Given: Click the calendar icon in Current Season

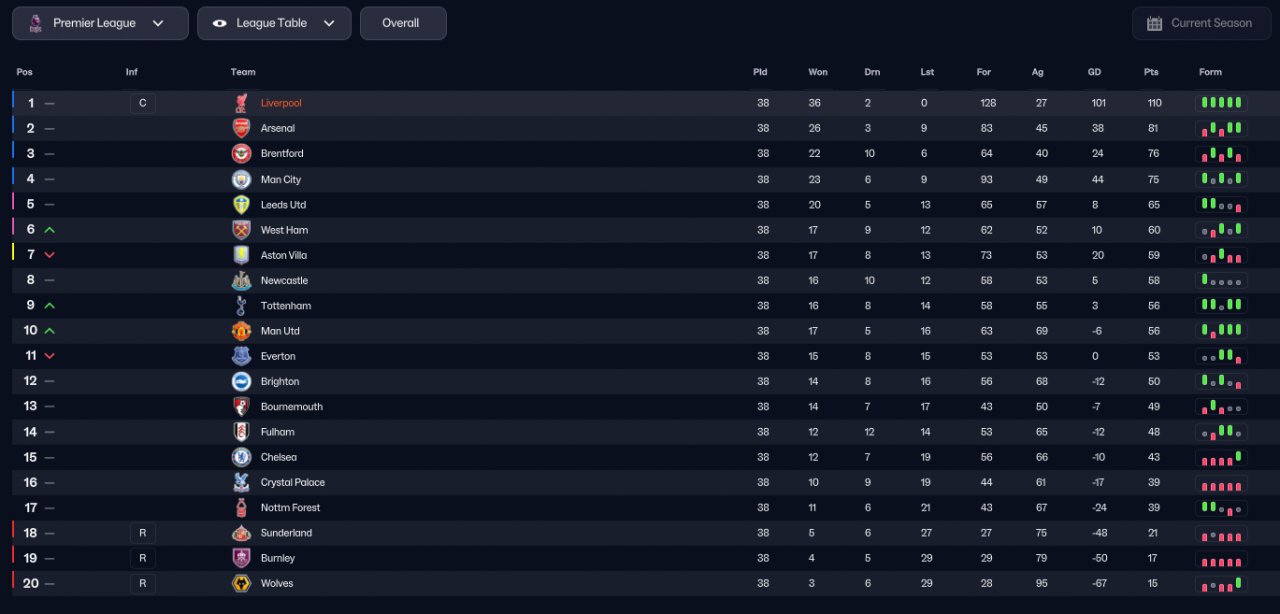Looking at the screenshot, I should [x=1154, y=23].
